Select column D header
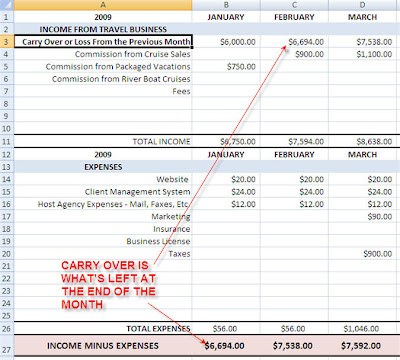 point(363,5)
